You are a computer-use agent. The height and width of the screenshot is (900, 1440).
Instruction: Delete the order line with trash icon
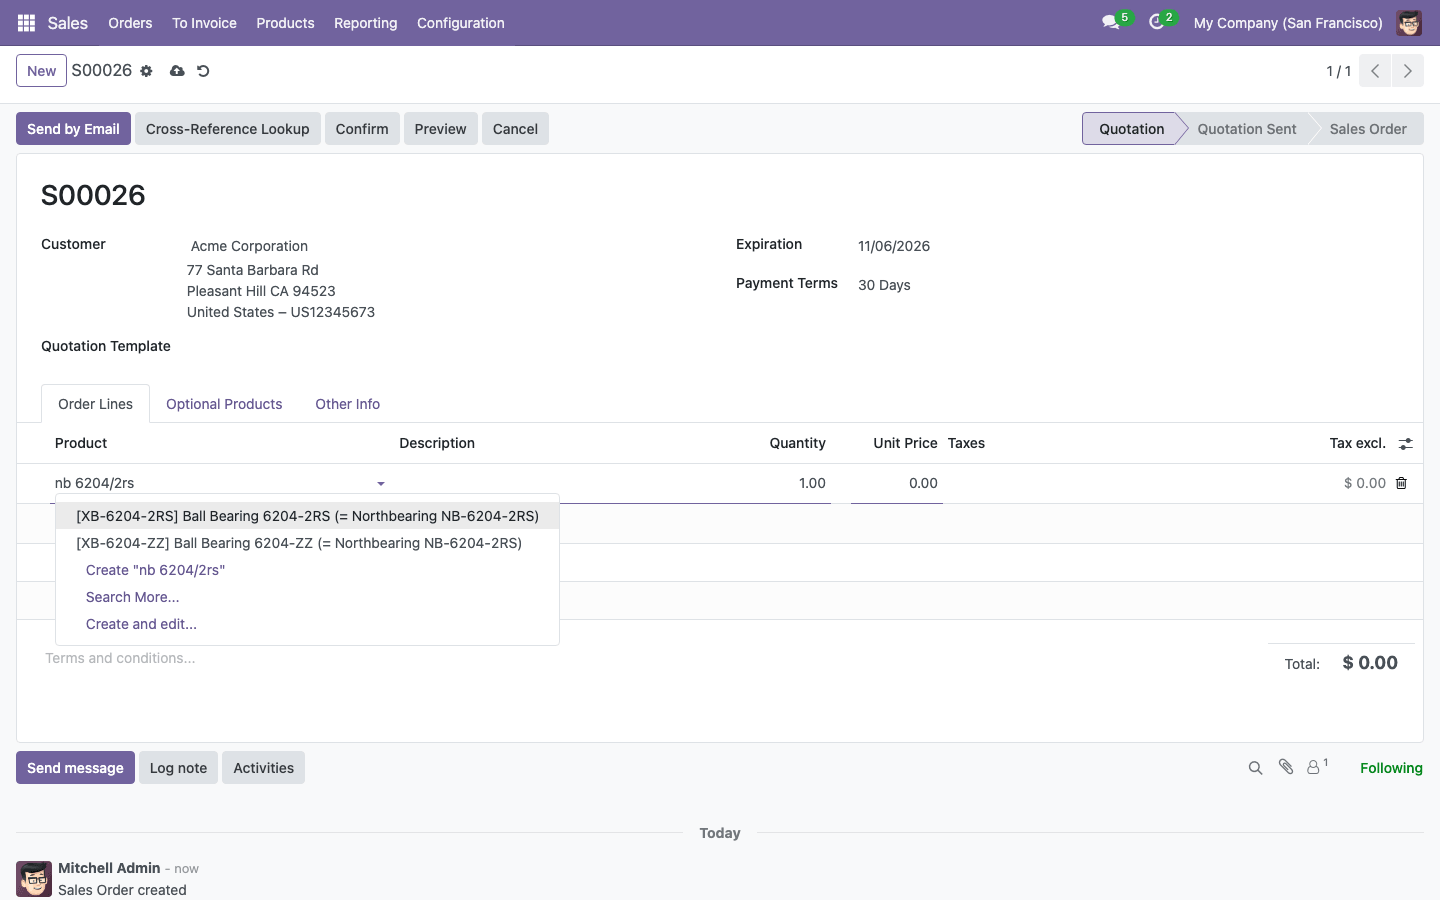pyautogui.click(x=1401, y=483)
